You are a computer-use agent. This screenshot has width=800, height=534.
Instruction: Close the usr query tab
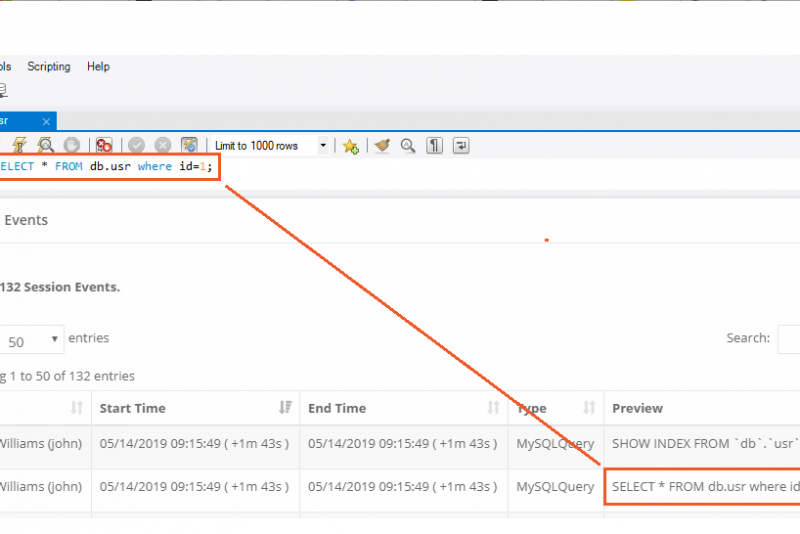click(44, 121)
